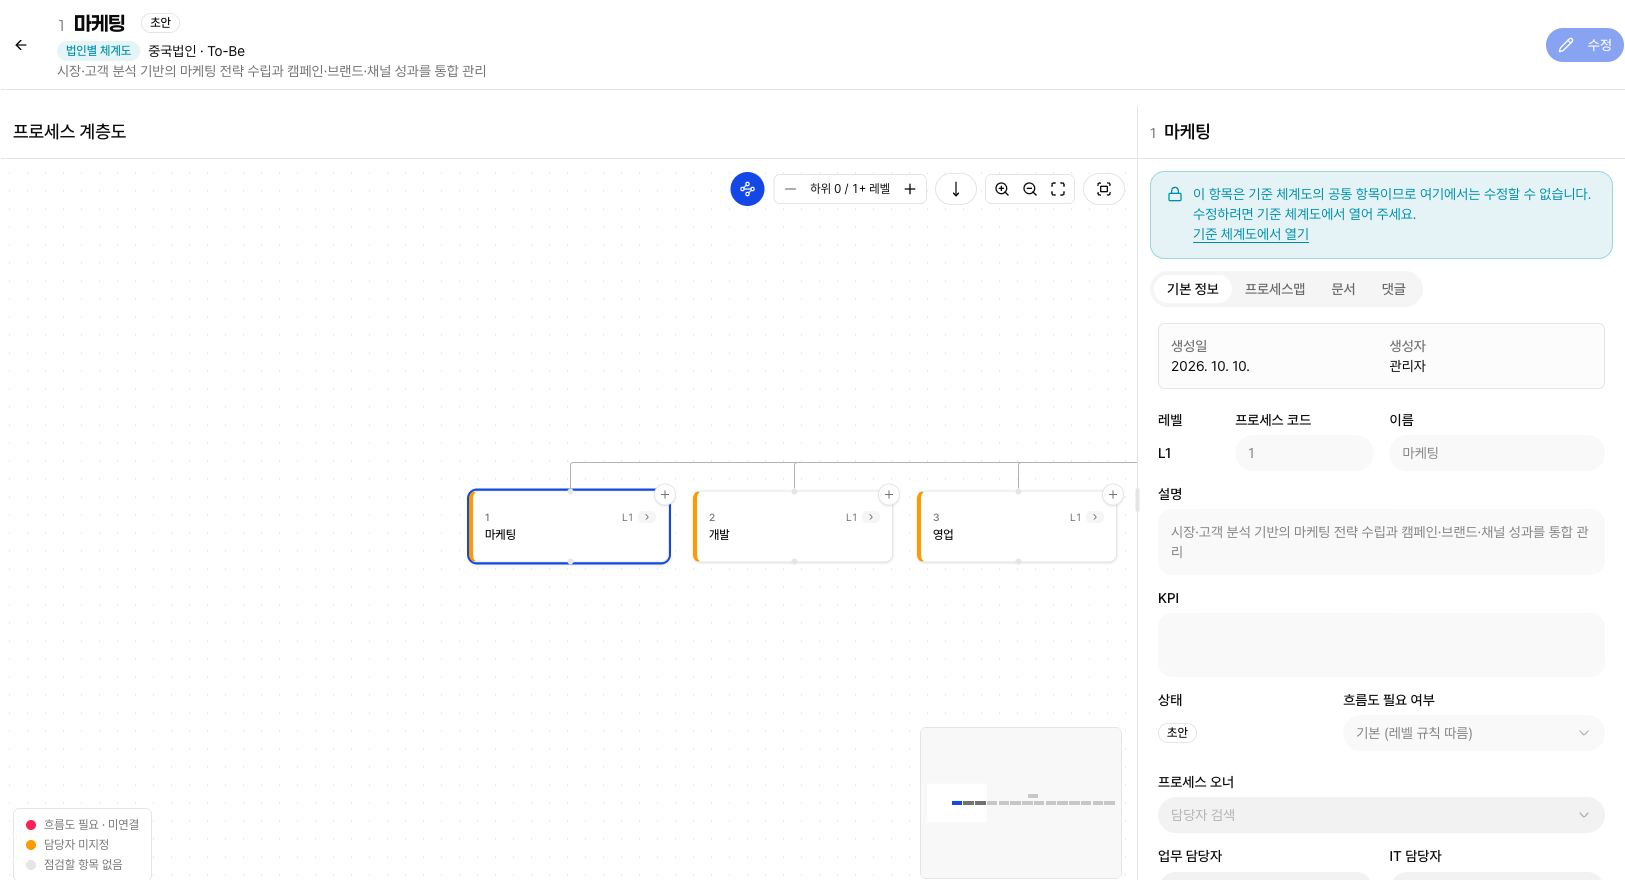
Task: Click the 흐름도 필요 · 미연결 legend entry
Action: (82, 825)
